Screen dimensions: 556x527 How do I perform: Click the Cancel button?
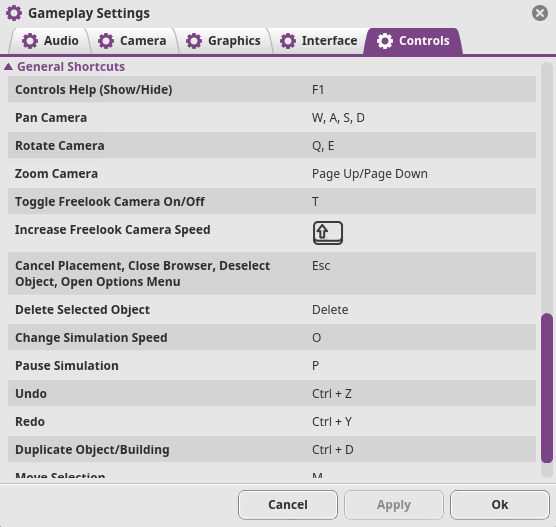tap(288, 505)
